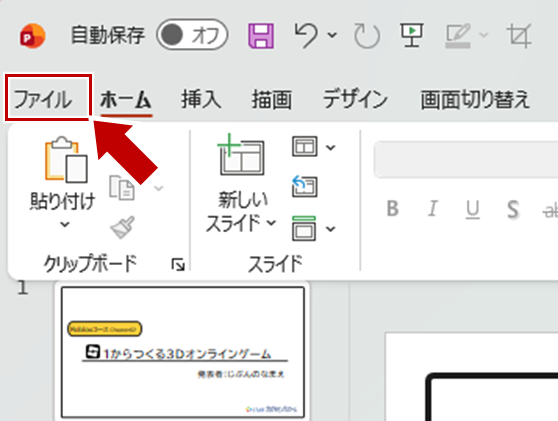Click the reset slide icon
The height and width of the screenshot is (421, 558).
click(x=305, y=186)
